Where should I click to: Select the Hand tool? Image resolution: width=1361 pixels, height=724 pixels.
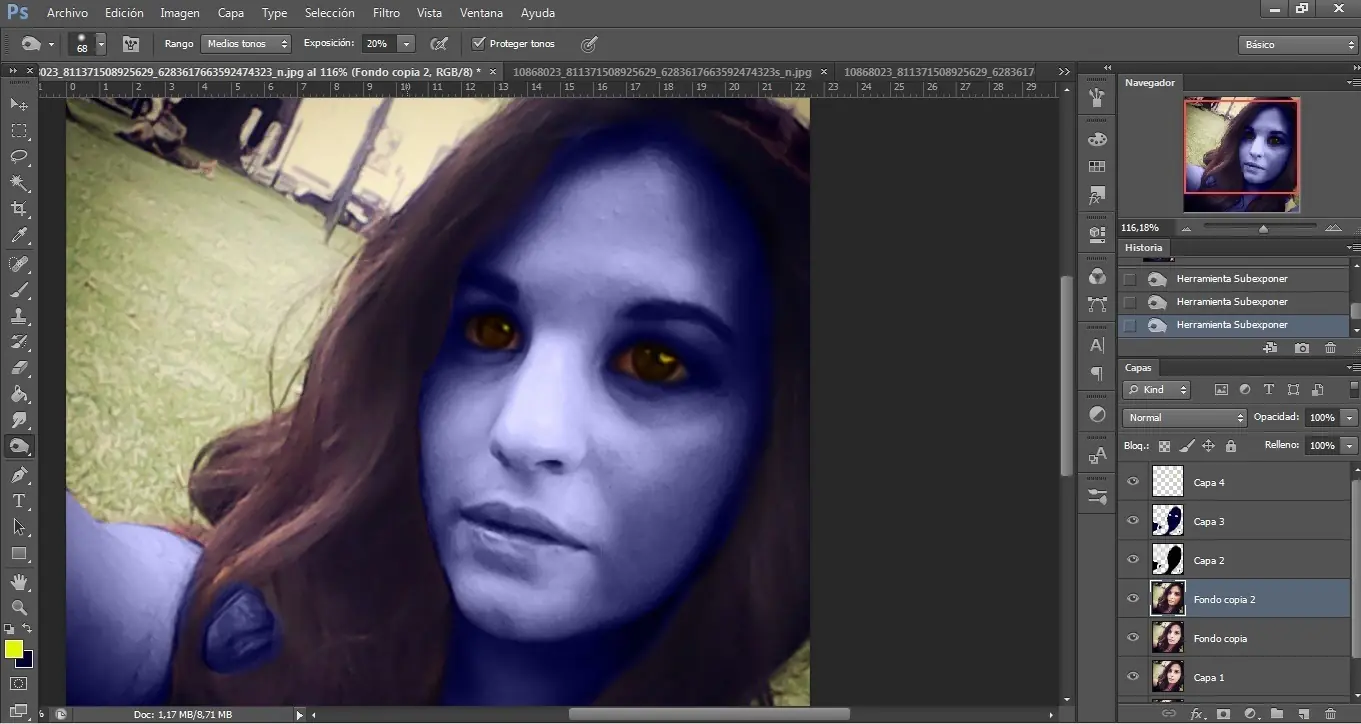19,581
